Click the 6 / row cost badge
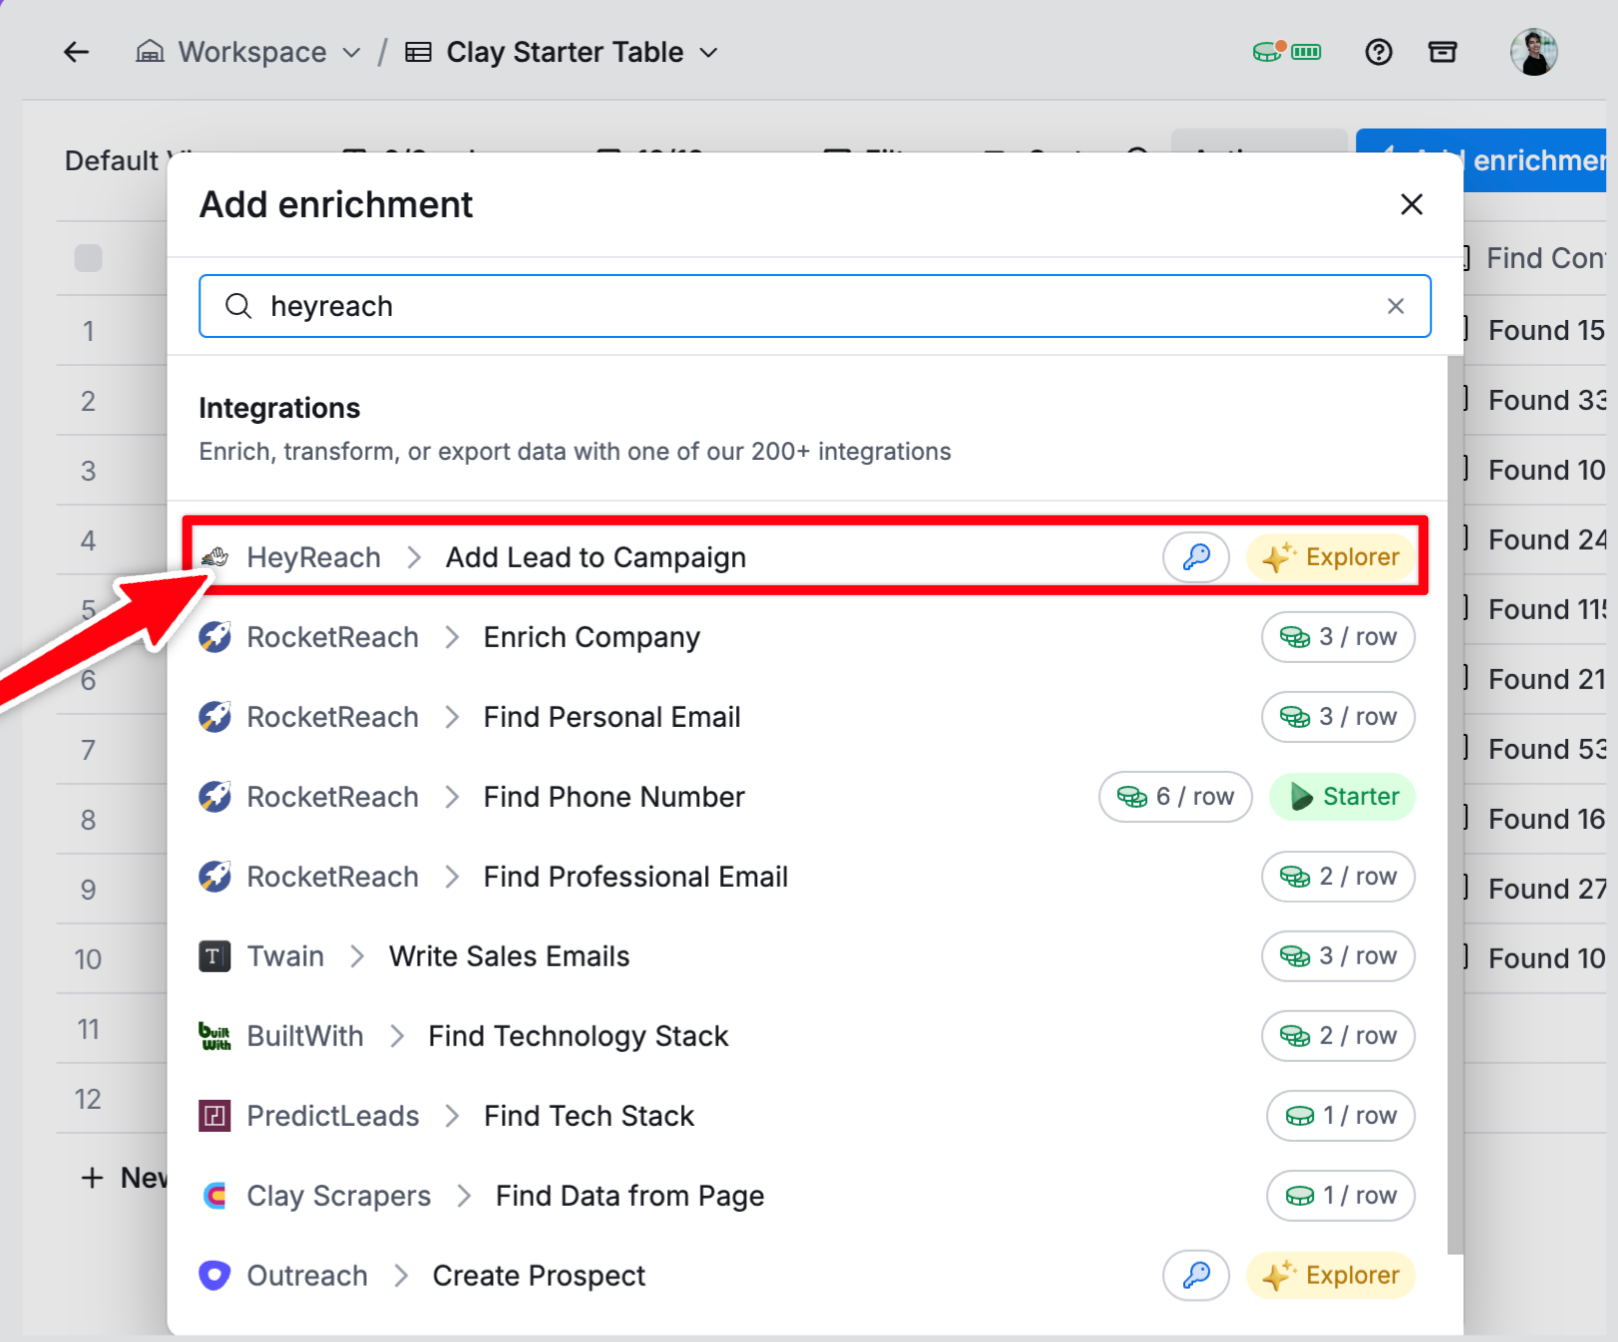Image resolution: width=1618 pixels, height=1342 pixels. [x=1175, y=797]
